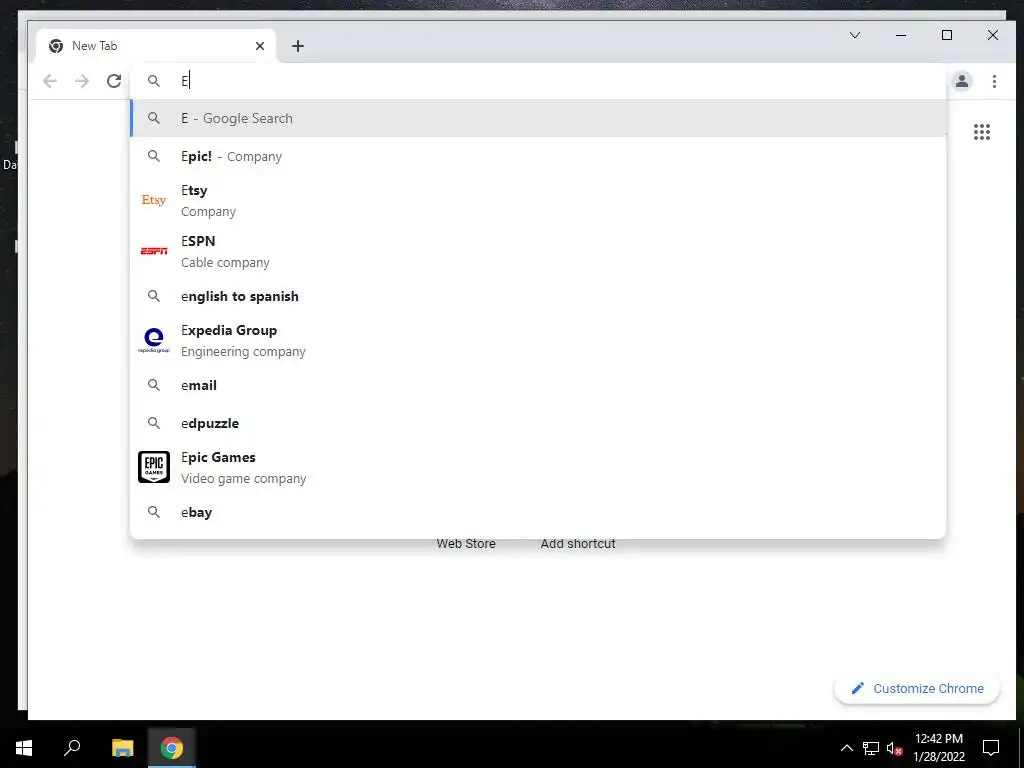Choose 'english to spanish' suggestion
This screenshot has width=1024, height=768.
tap(538, 296)
